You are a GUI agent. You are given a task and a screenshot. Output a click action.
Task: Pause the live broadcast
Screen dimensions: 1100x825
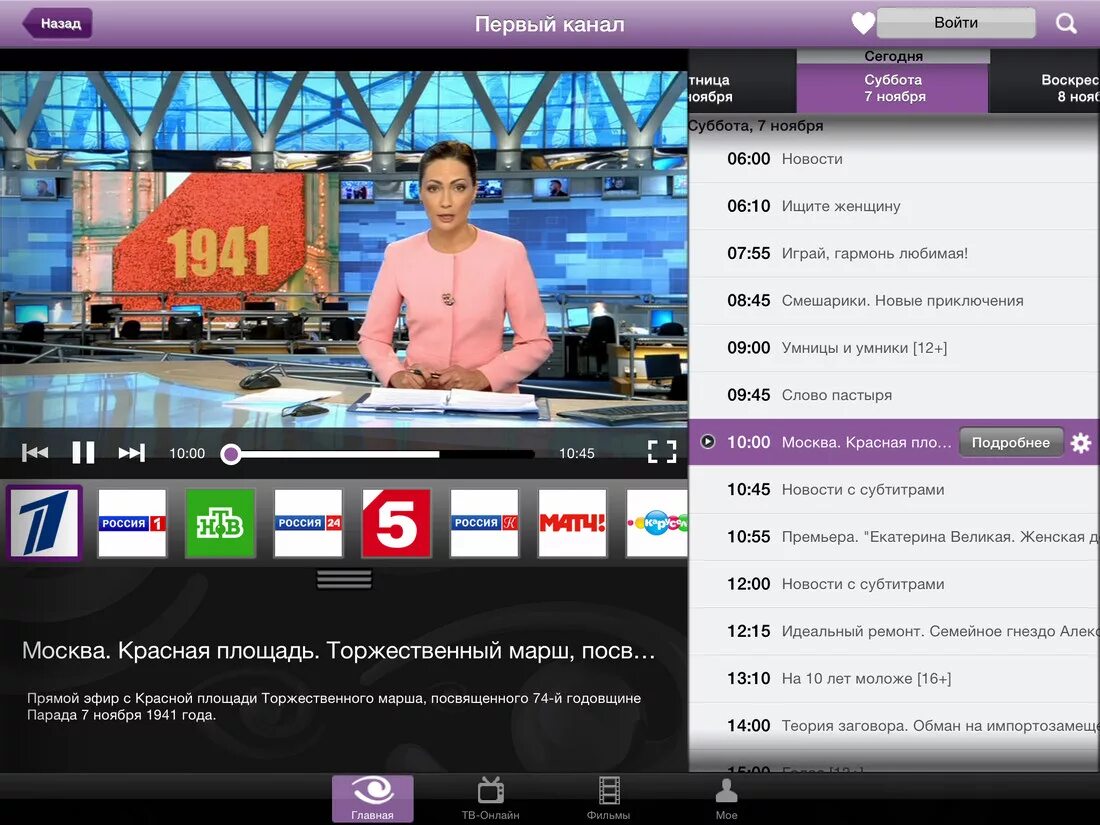pos(83,453)
